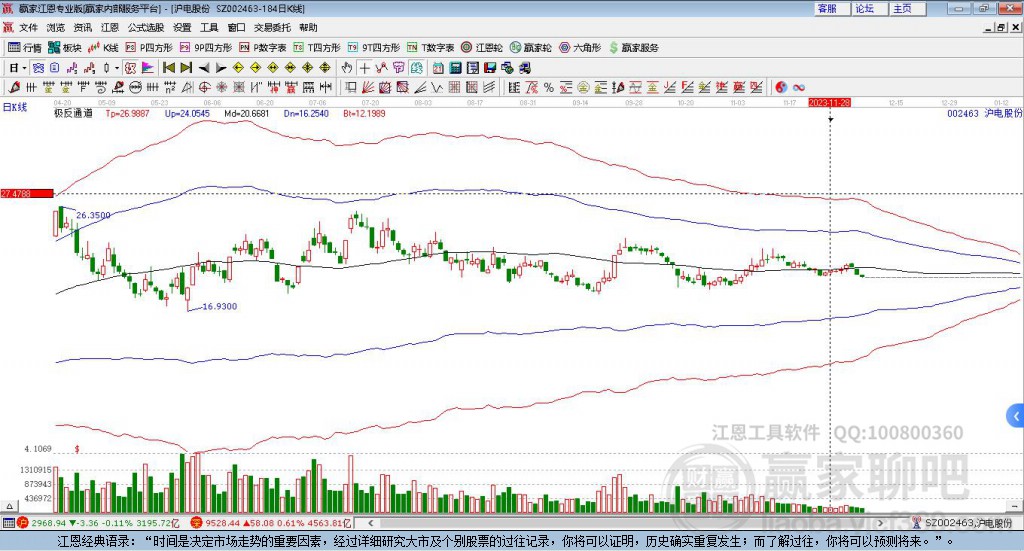Viewport: 1024px width, 551px height.
Task: Click the red pencil drawing tool
Action: coord(14,87)
